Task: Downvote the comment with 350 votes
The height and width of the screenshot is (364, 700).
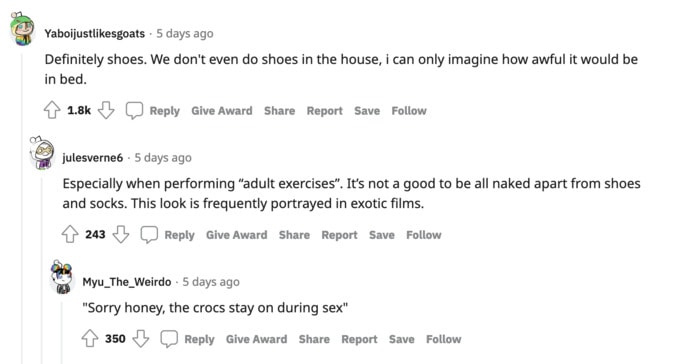Action: point(141,339)
